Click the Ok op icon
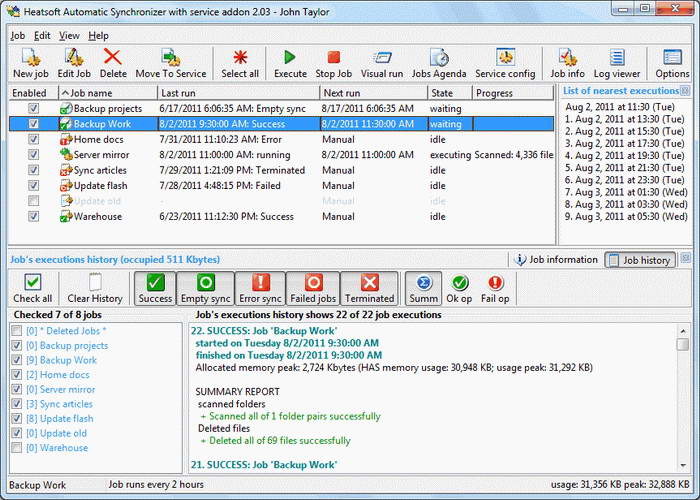 tap(459, 283)
